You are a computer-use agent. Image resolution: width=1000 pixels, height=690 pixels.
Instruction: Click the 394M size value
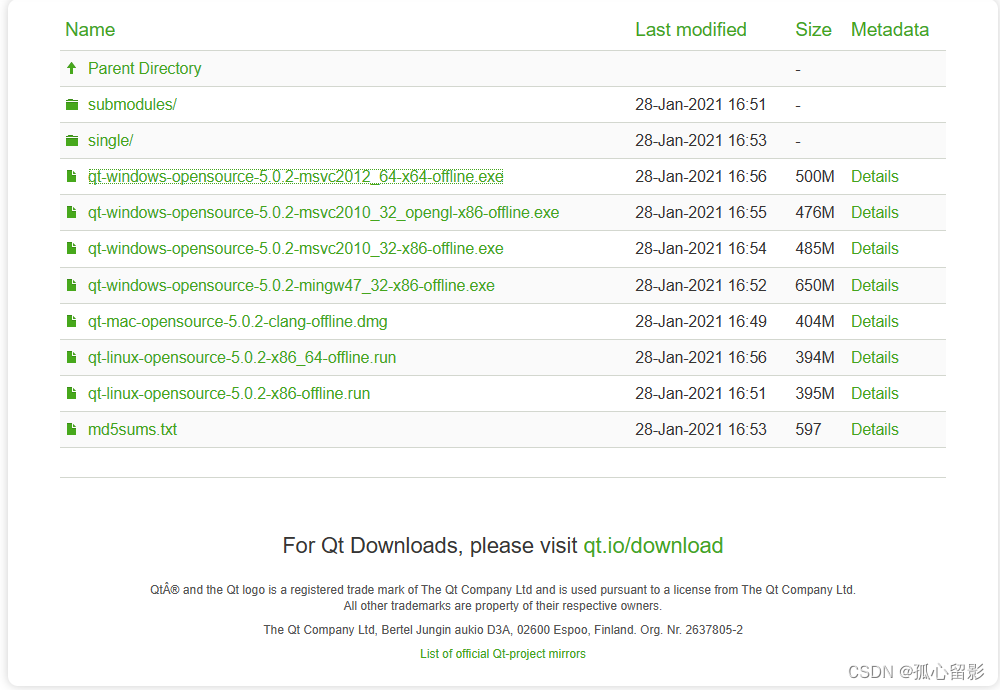click(814, 357)
